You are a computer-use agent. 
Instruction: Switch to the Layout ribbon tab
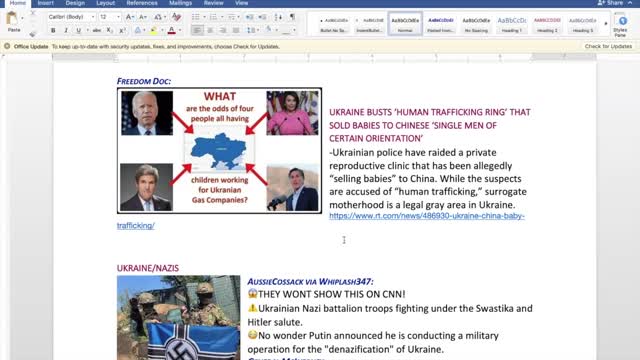pyautogui.click(x=105, y=3)
